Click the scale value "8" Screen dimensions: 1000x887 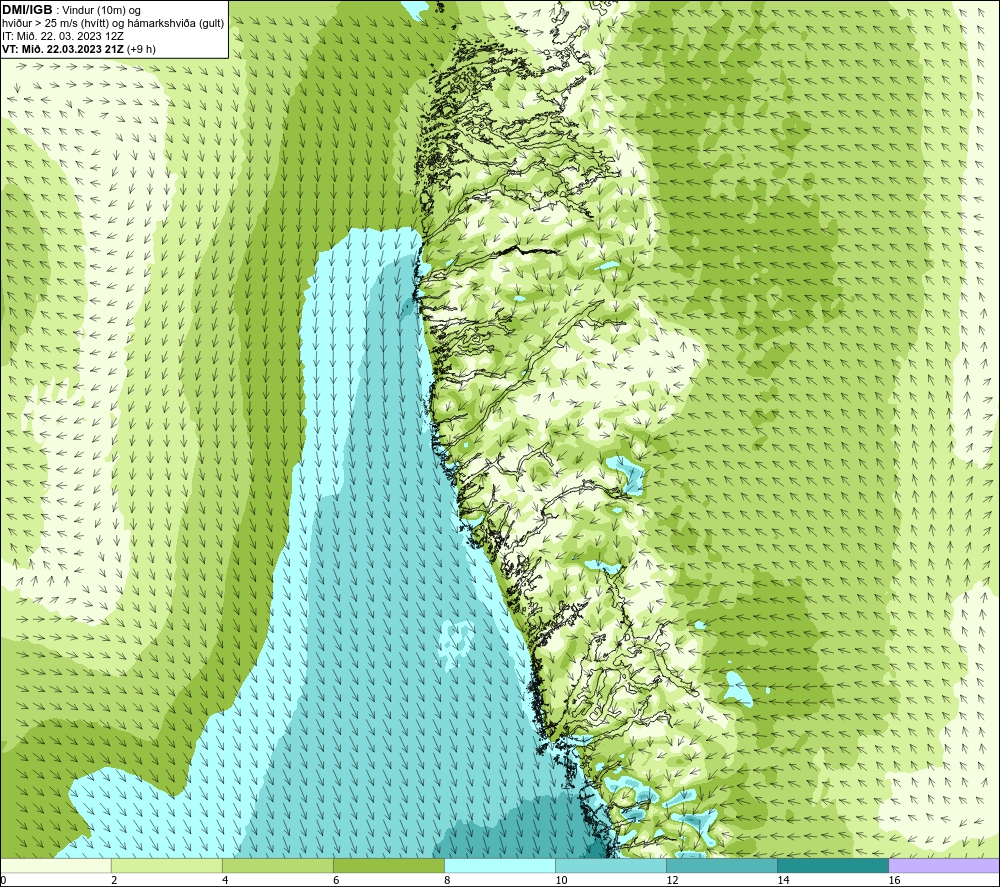coord(447,881)
